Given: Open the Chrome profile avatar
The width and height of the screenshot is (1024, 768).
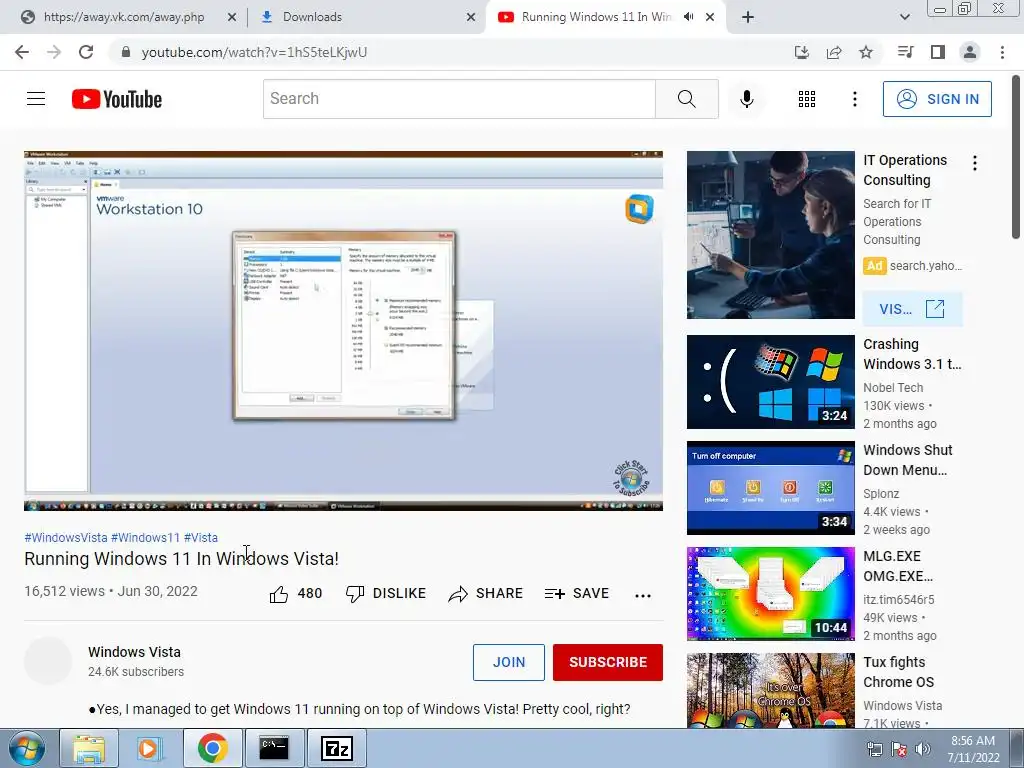Looking at the screenshot, I should 970,52.
